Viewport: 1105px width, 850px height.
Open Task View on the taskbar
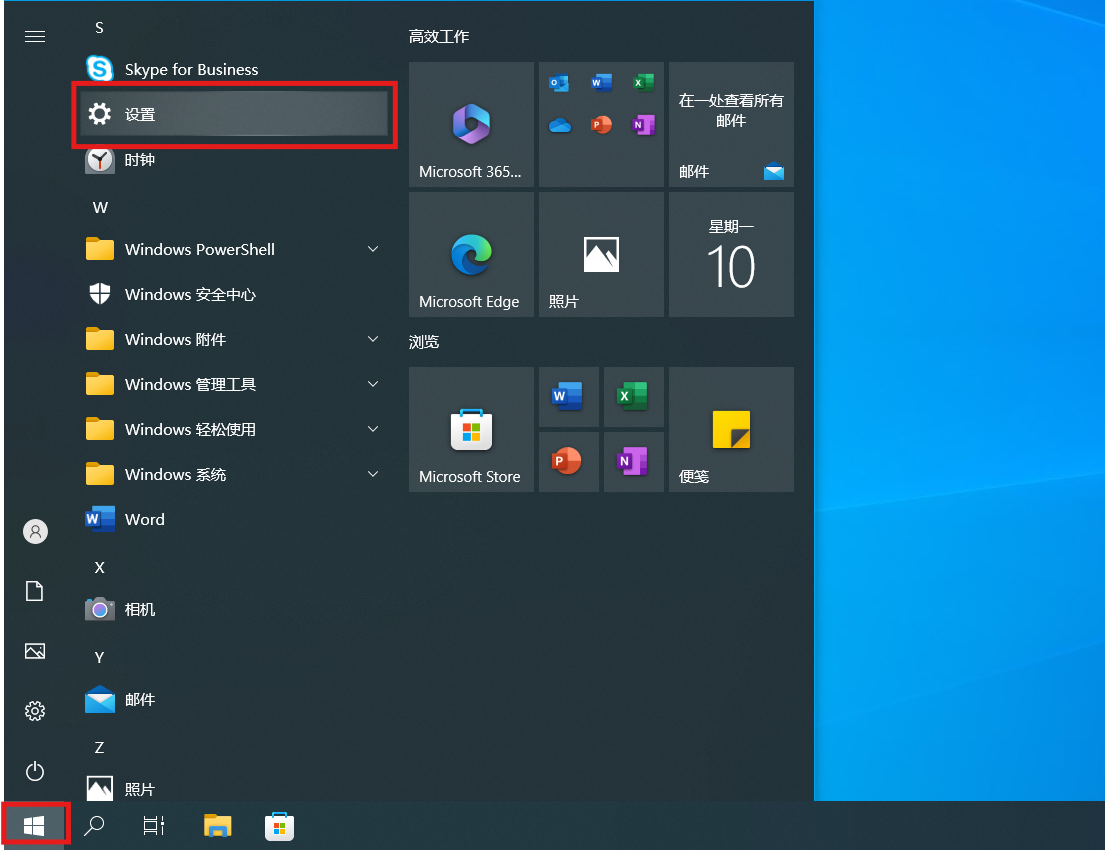pos(154,825)
